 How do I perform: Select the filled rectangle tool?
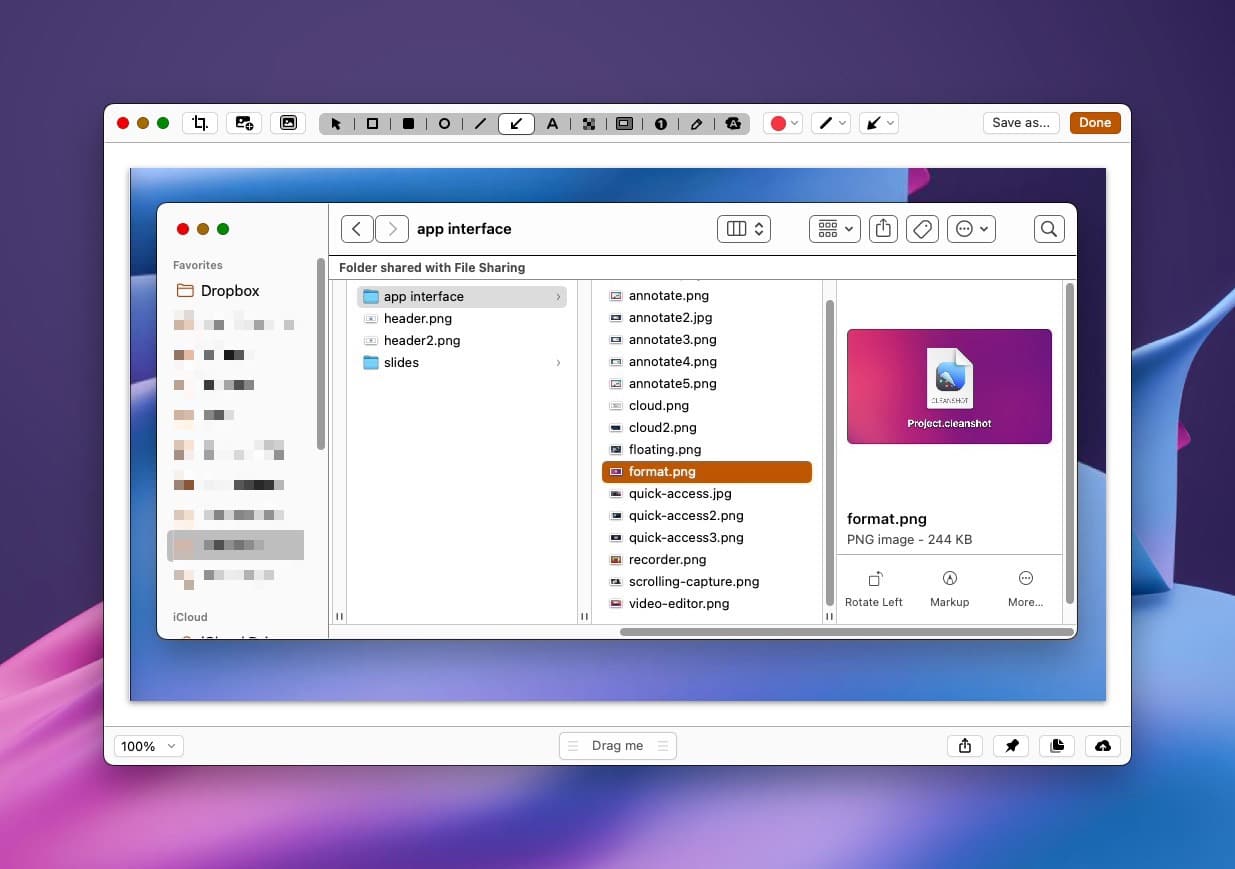coord(408,124)
